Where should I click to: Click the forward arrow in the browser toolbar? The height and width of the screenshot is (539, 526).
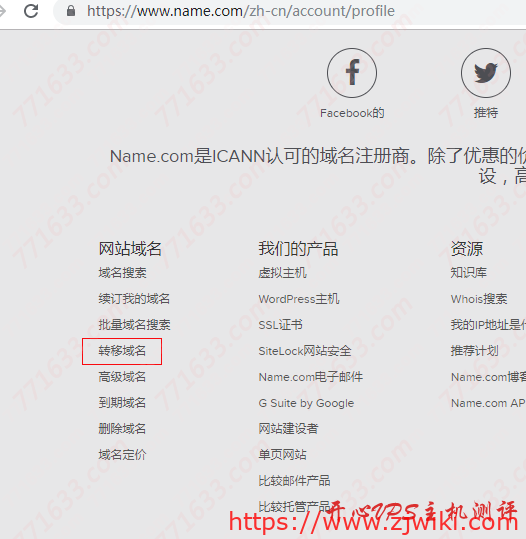[2, 11]
